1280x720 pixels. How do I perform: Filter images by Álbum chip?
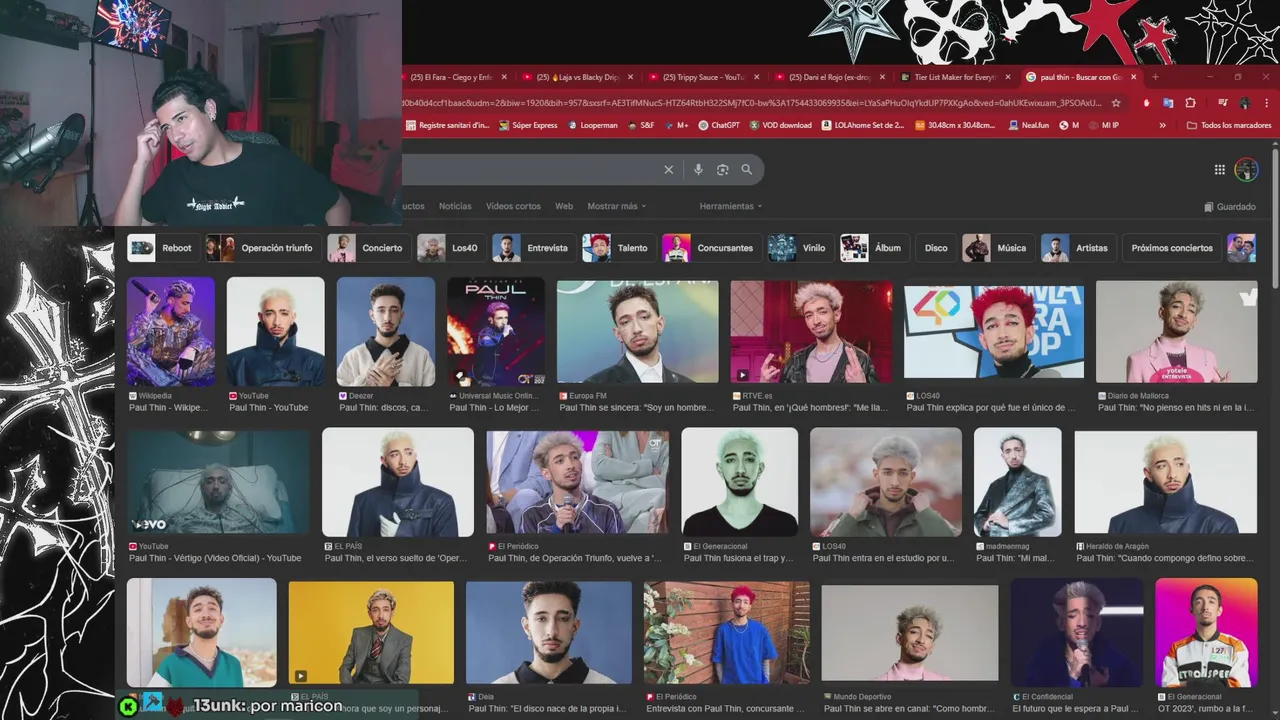[x=873, y=248]
